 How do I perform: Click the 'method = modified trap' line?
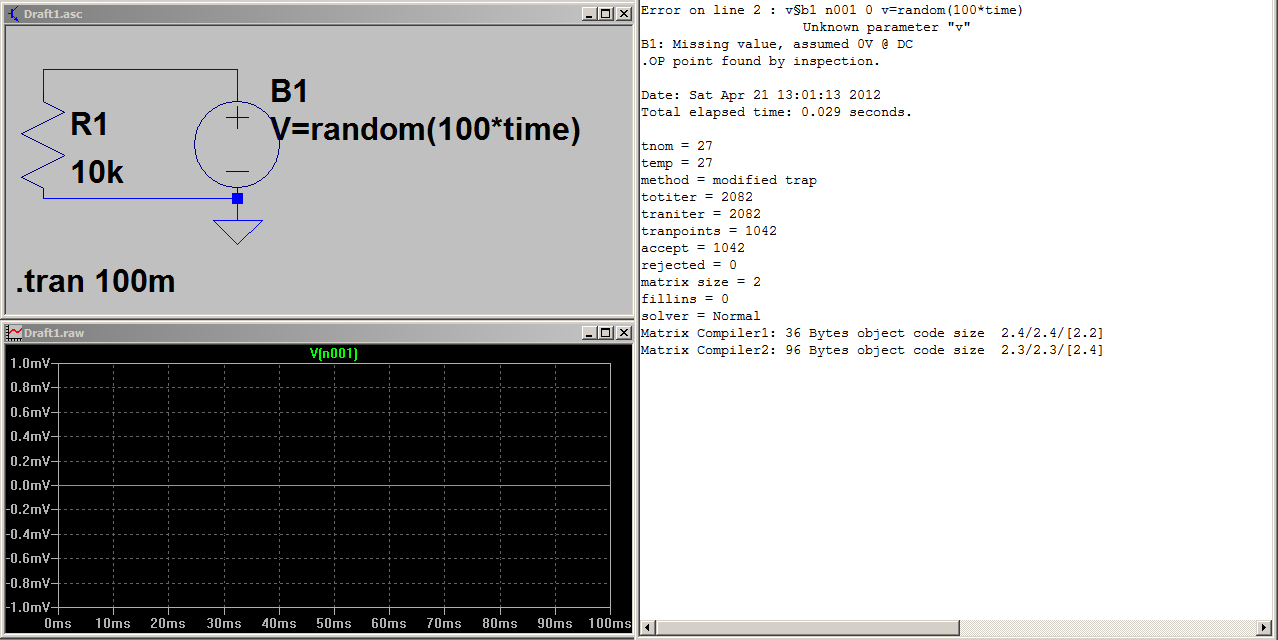pos(729,180)
